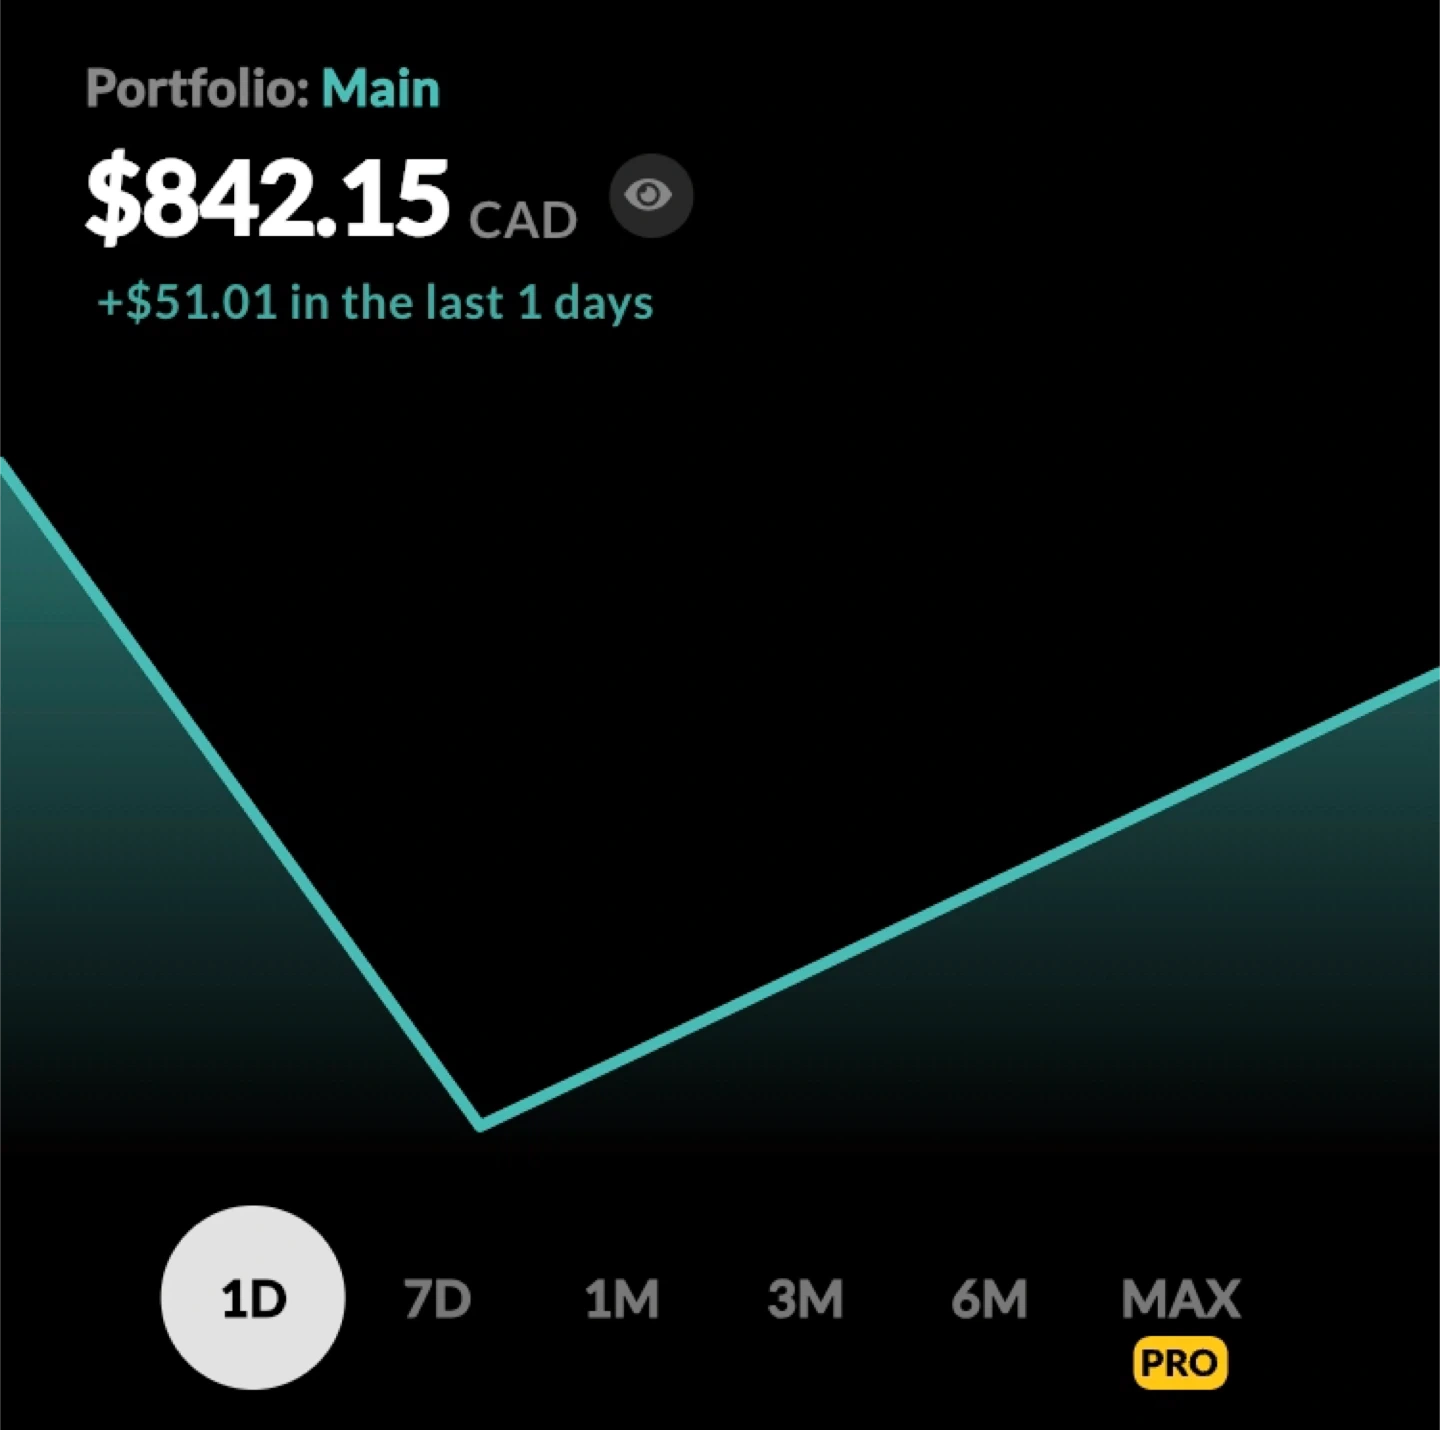
Task: Click the rising segment of the chart line
Action: (x=960, y=899)
